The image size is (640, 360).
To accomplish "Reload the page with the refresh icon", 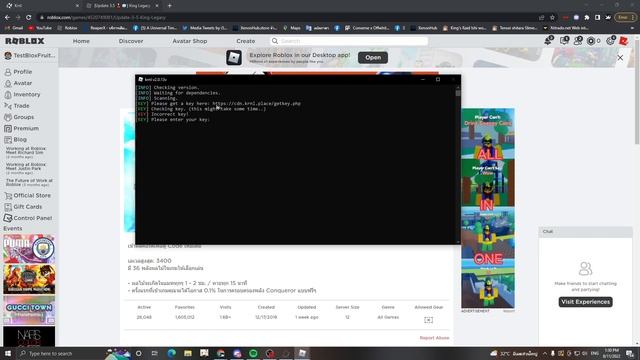I will tap(28, 18).
